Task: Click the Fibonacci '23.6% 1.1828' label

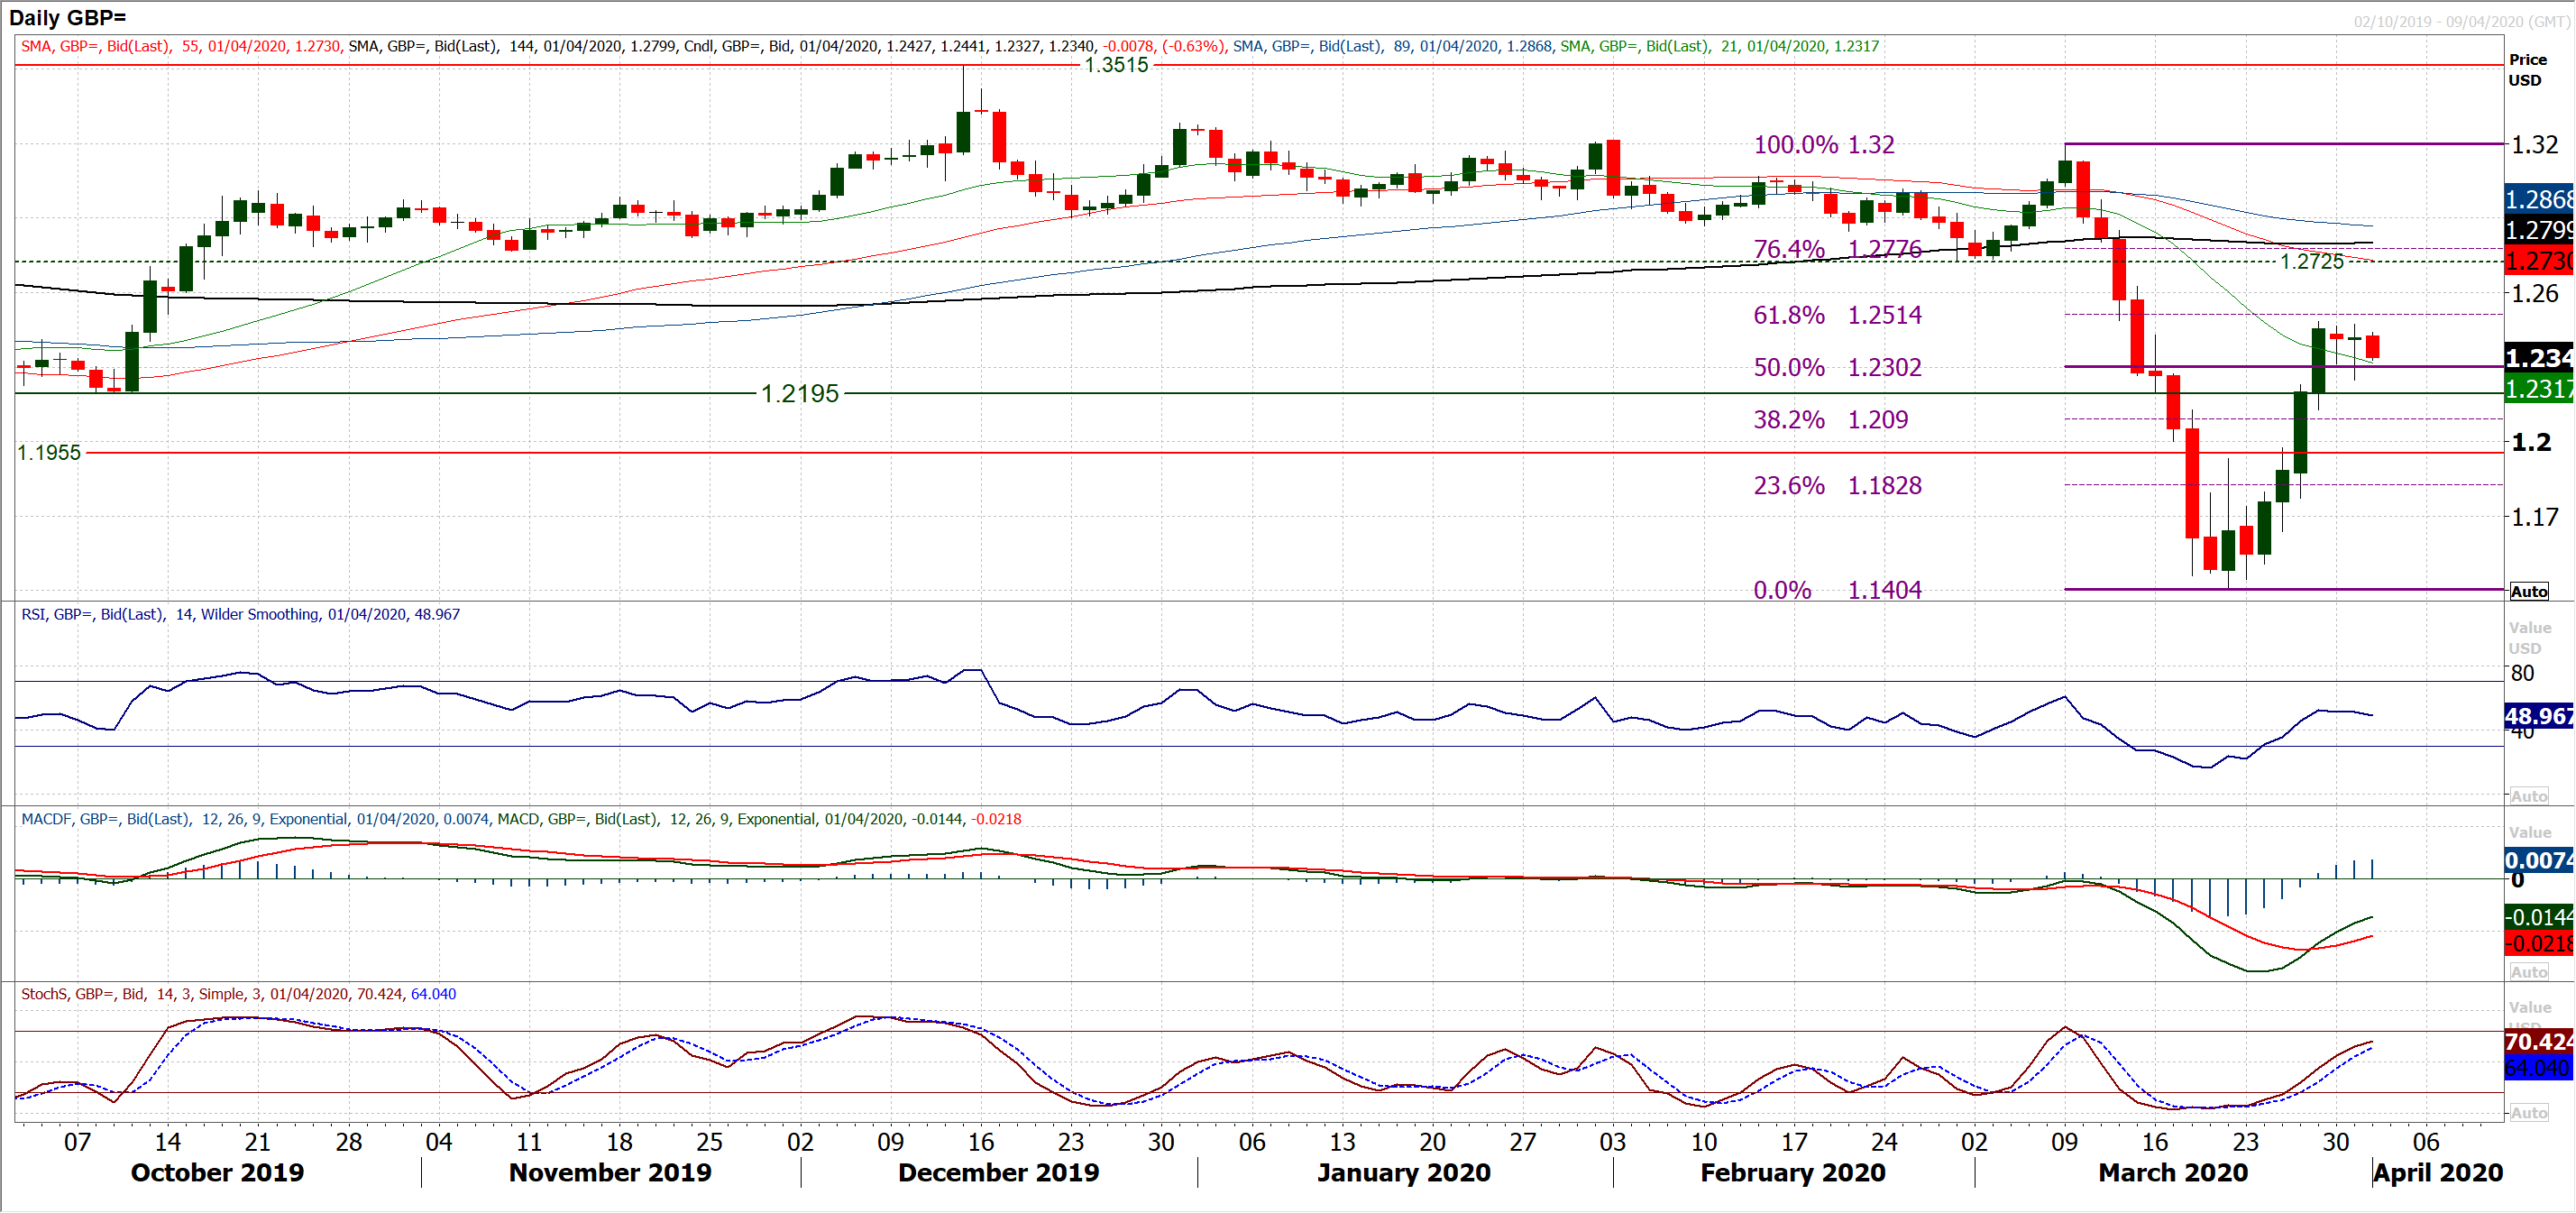Action: click(1837, 485)
